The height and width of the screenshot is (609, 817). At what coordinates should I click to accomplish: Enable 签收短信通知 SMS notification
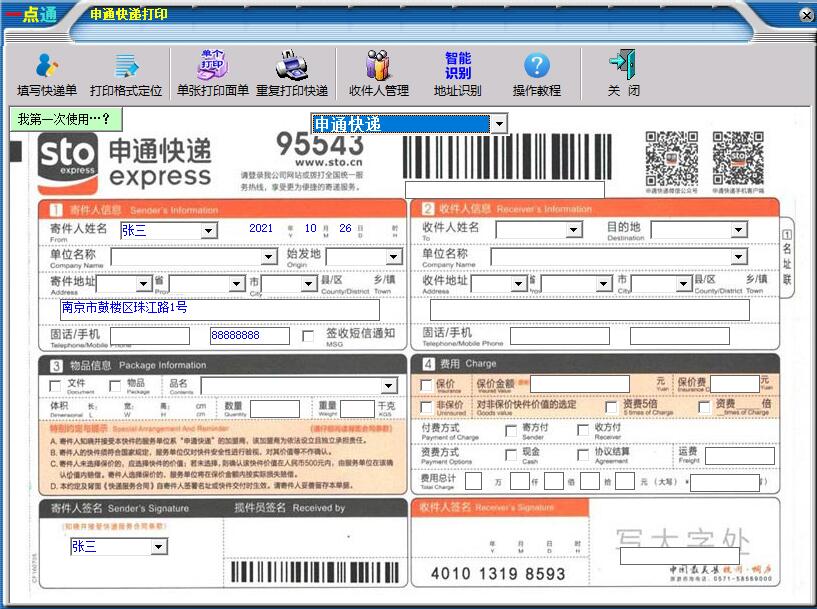[307, 336]
